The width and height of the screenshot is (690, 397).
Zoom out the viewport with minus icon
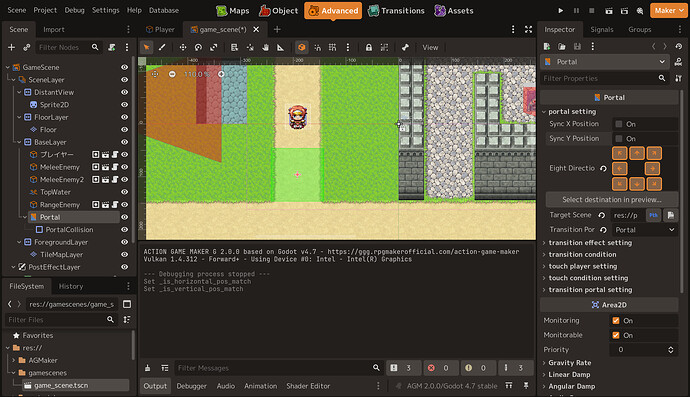click(x=172, y=74)
